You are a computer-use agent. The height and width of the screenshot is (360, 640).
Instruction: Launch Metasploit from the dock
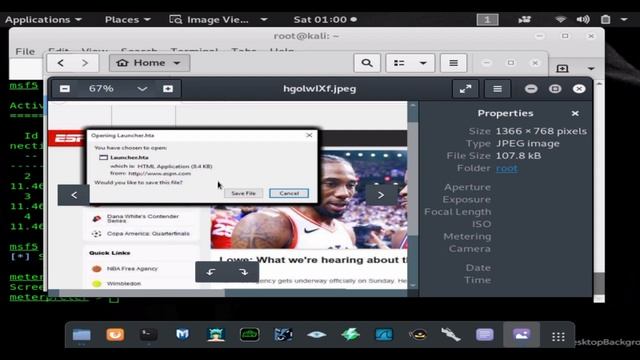point(182,335)
